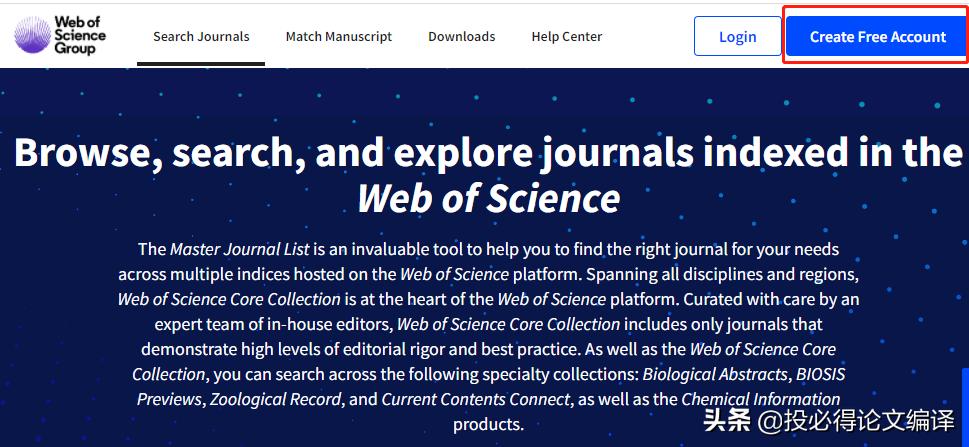Click the 头条 watermark logo
Image resolution: width=969 pixels, height=447 pixels.
coord(727,420)
